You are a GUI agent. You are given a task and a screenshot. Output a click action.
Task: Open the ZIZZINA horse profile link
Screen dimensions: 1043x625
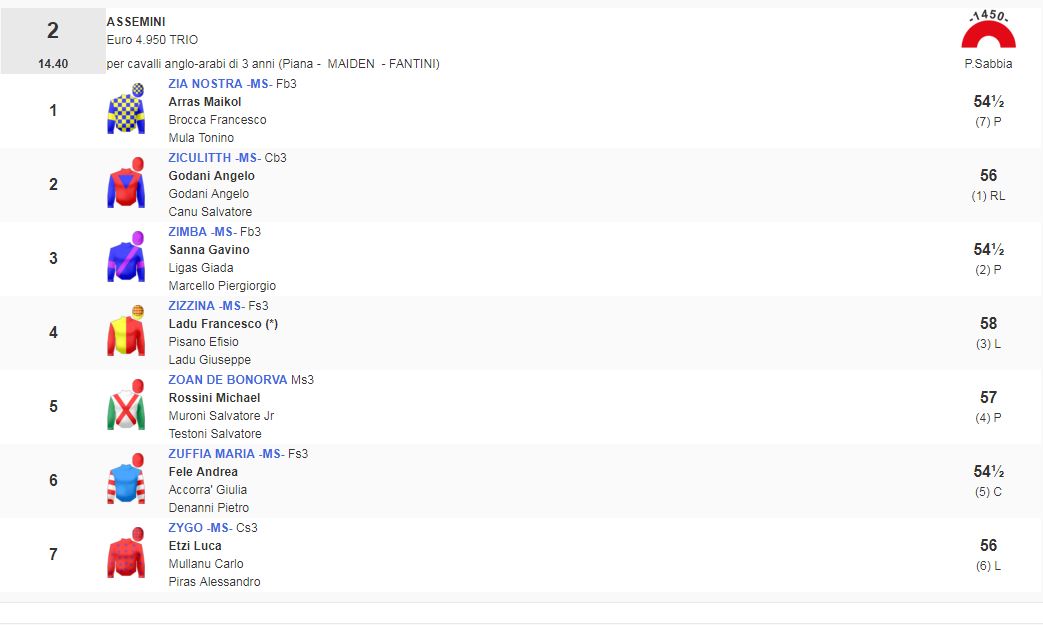[x=193, y=306]
